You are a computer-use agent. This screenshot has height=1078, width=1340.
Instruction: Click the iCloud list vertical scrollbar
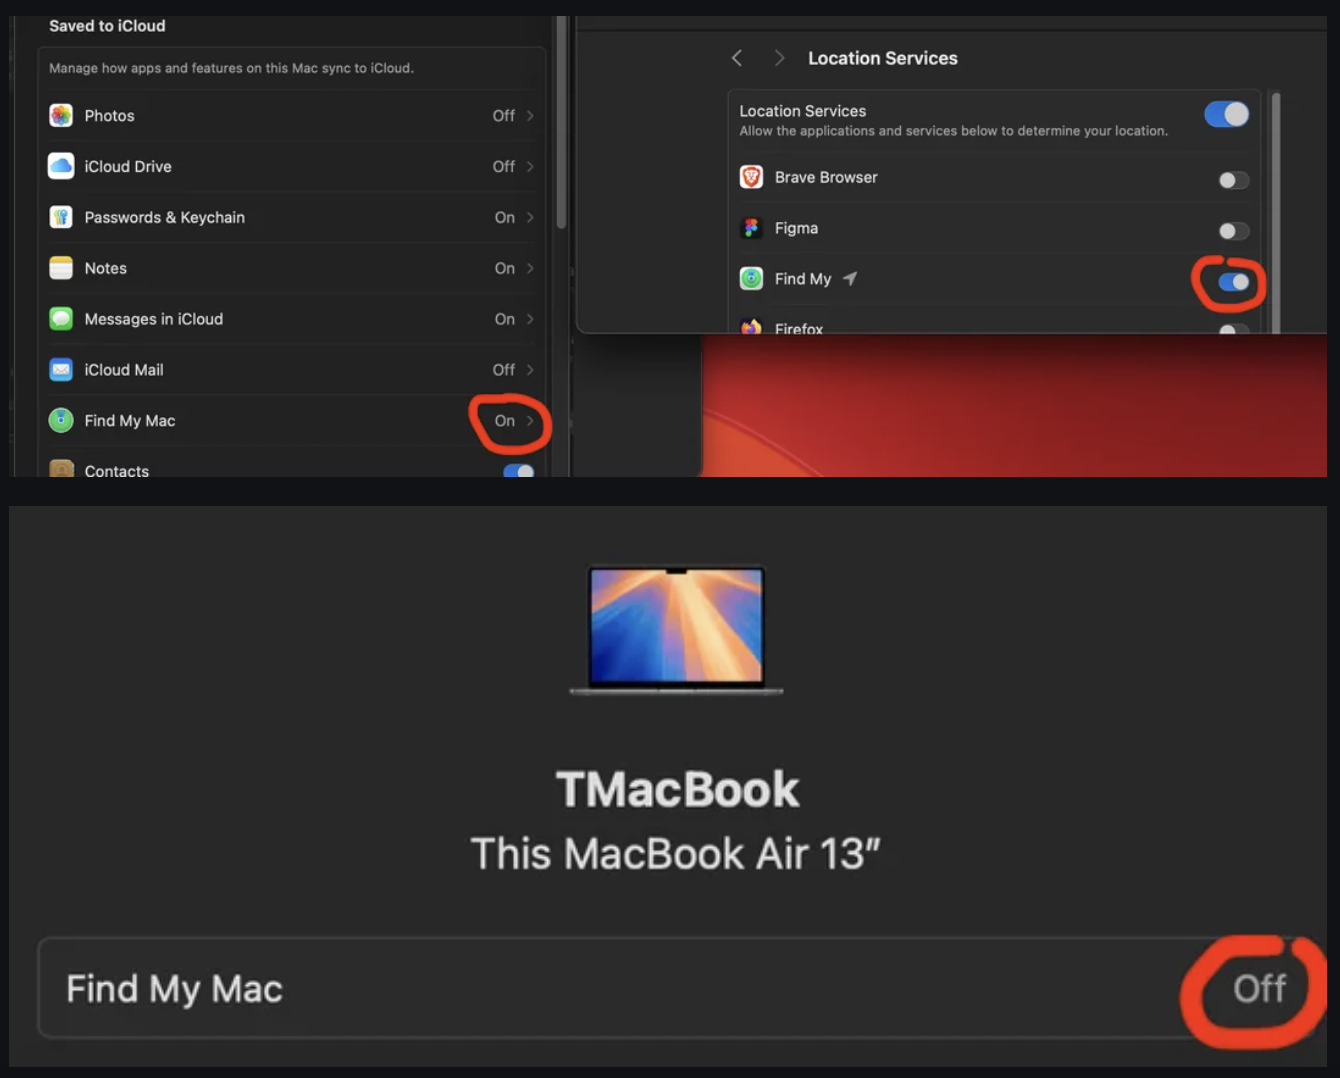pos(561,122)
